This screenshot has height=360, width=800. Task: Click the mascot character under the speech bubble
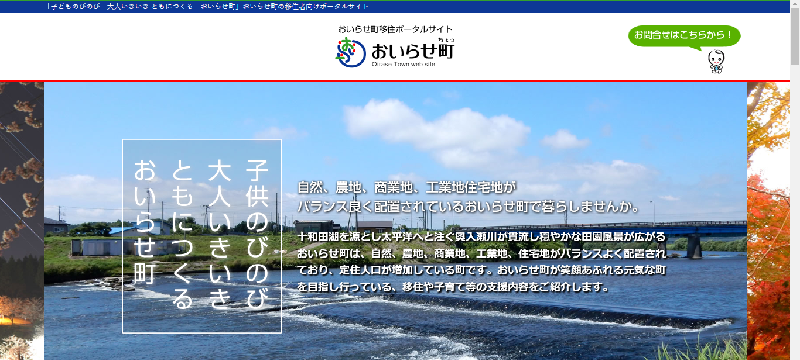click(x=716, y=61)
